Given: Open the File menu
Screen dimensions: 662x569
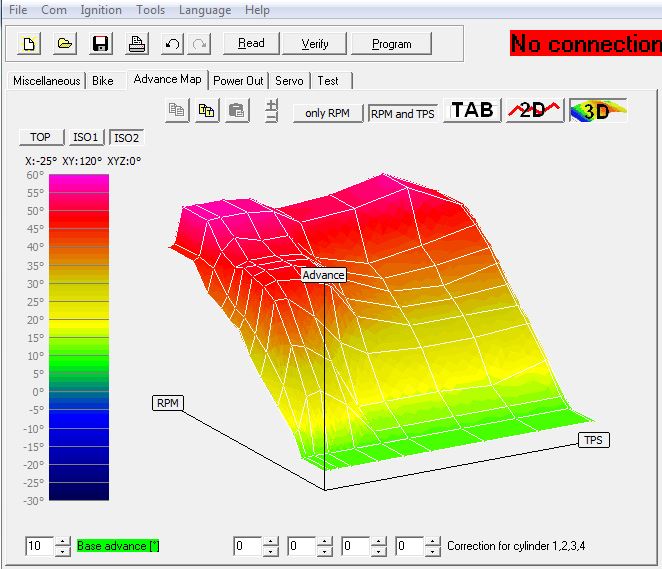Looking at the screenshot, I should [18, 10].
